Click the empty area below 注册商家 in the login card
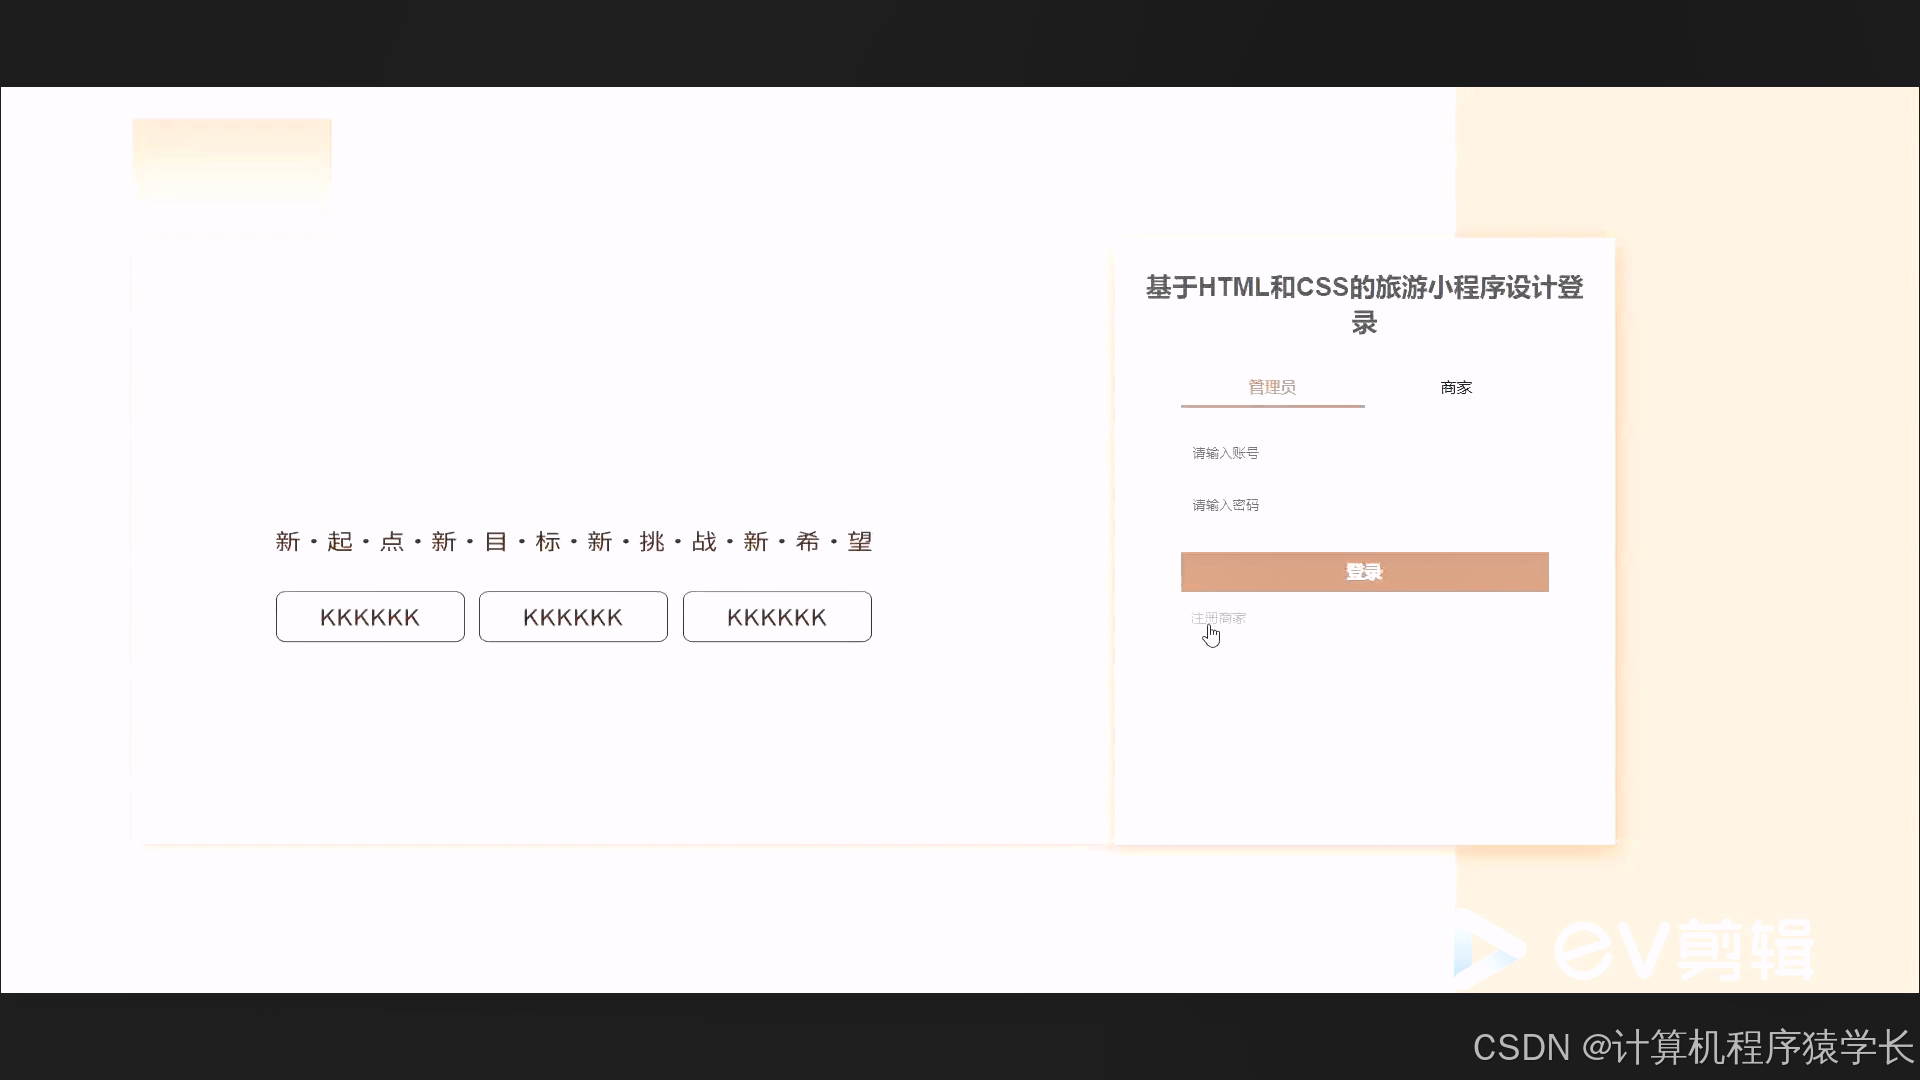The width and height of the screenshot is (1920, 1080). (1364, 740)
